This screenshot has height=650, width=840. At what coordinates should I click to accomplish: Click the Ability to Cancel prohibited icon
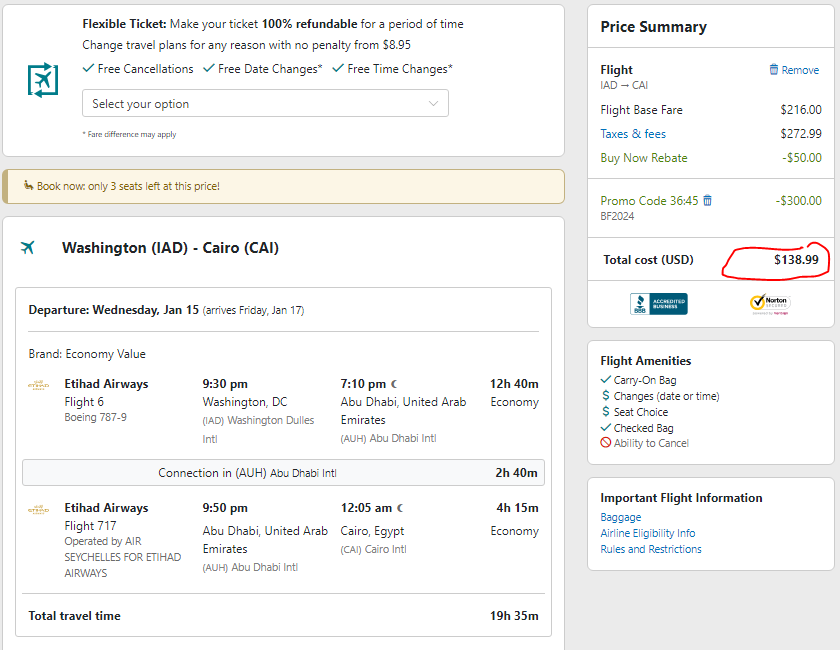(x=605, y=443)
